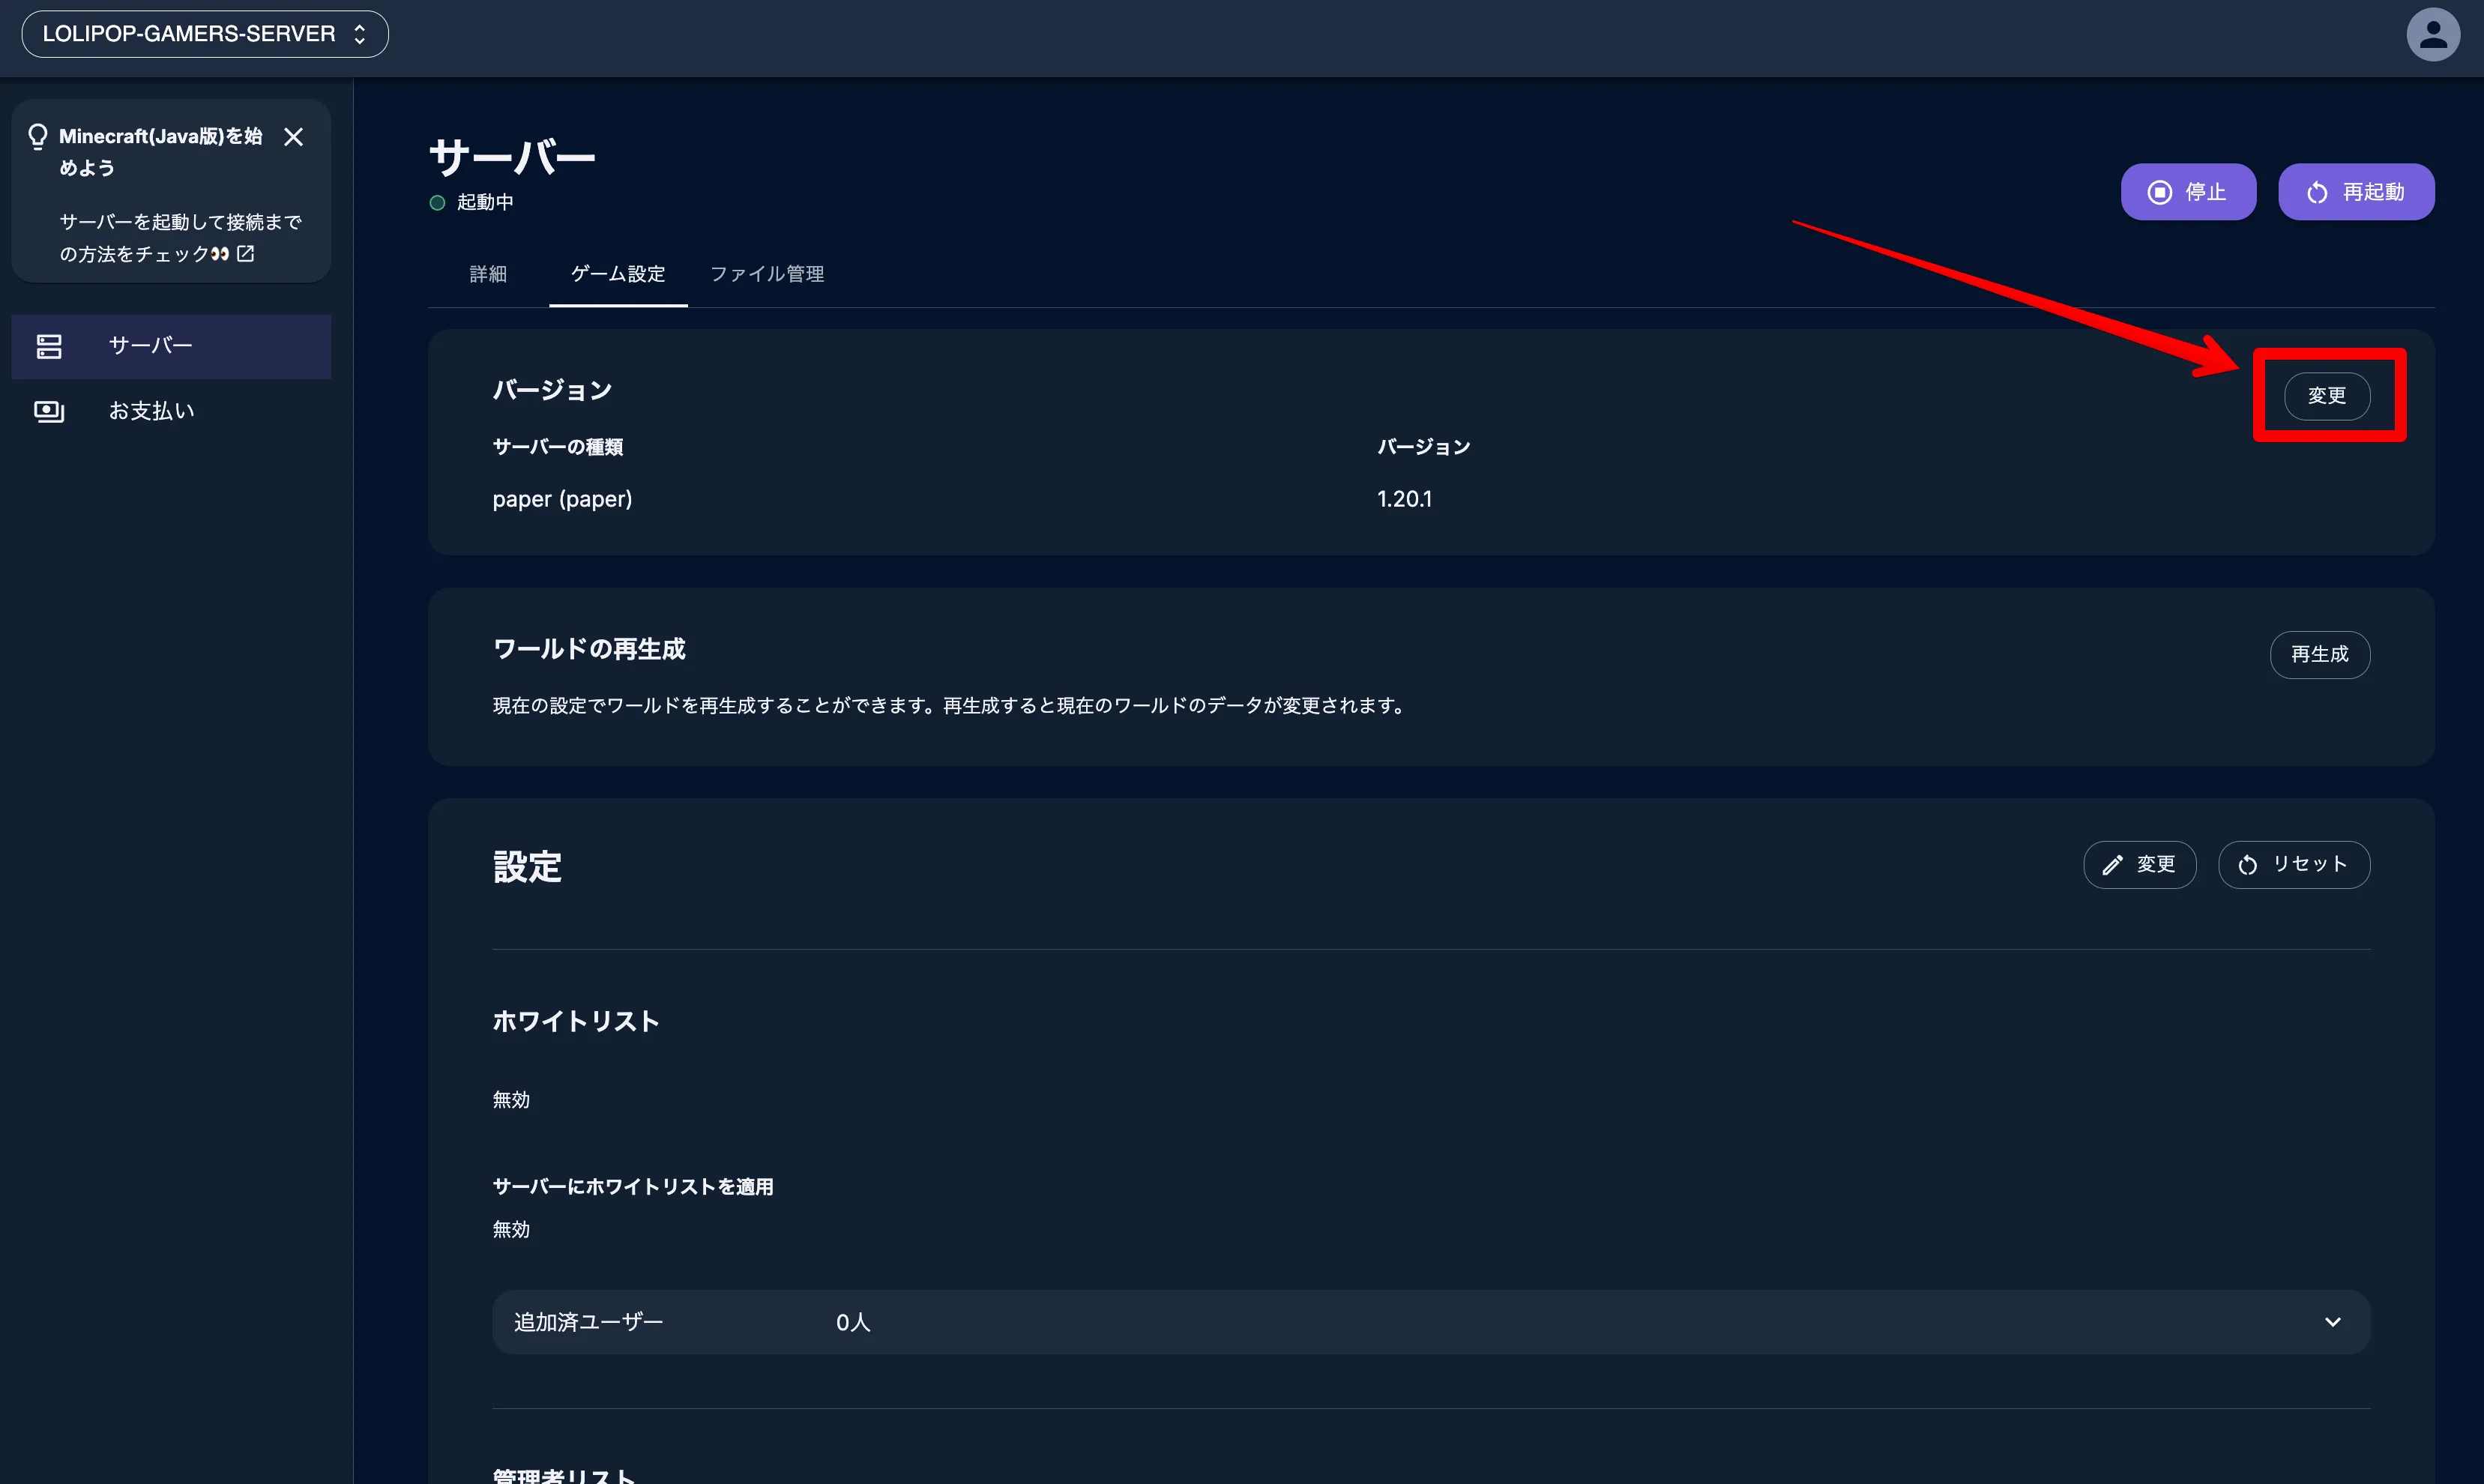The image size is (2484, 1484).
Task: Click the server rack sidebar icon
Action: coord(49,346)
